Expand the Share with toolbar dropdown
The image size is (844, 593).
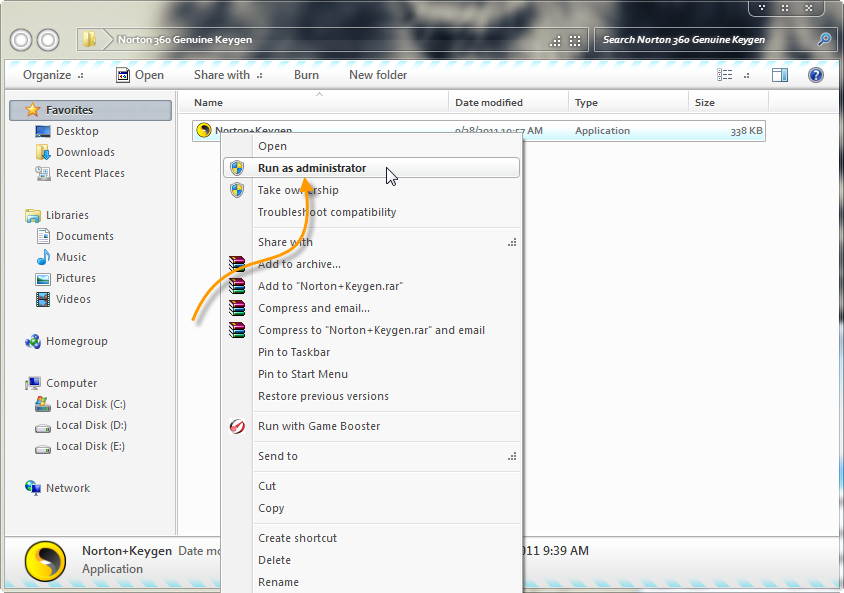tap(228, 75)
